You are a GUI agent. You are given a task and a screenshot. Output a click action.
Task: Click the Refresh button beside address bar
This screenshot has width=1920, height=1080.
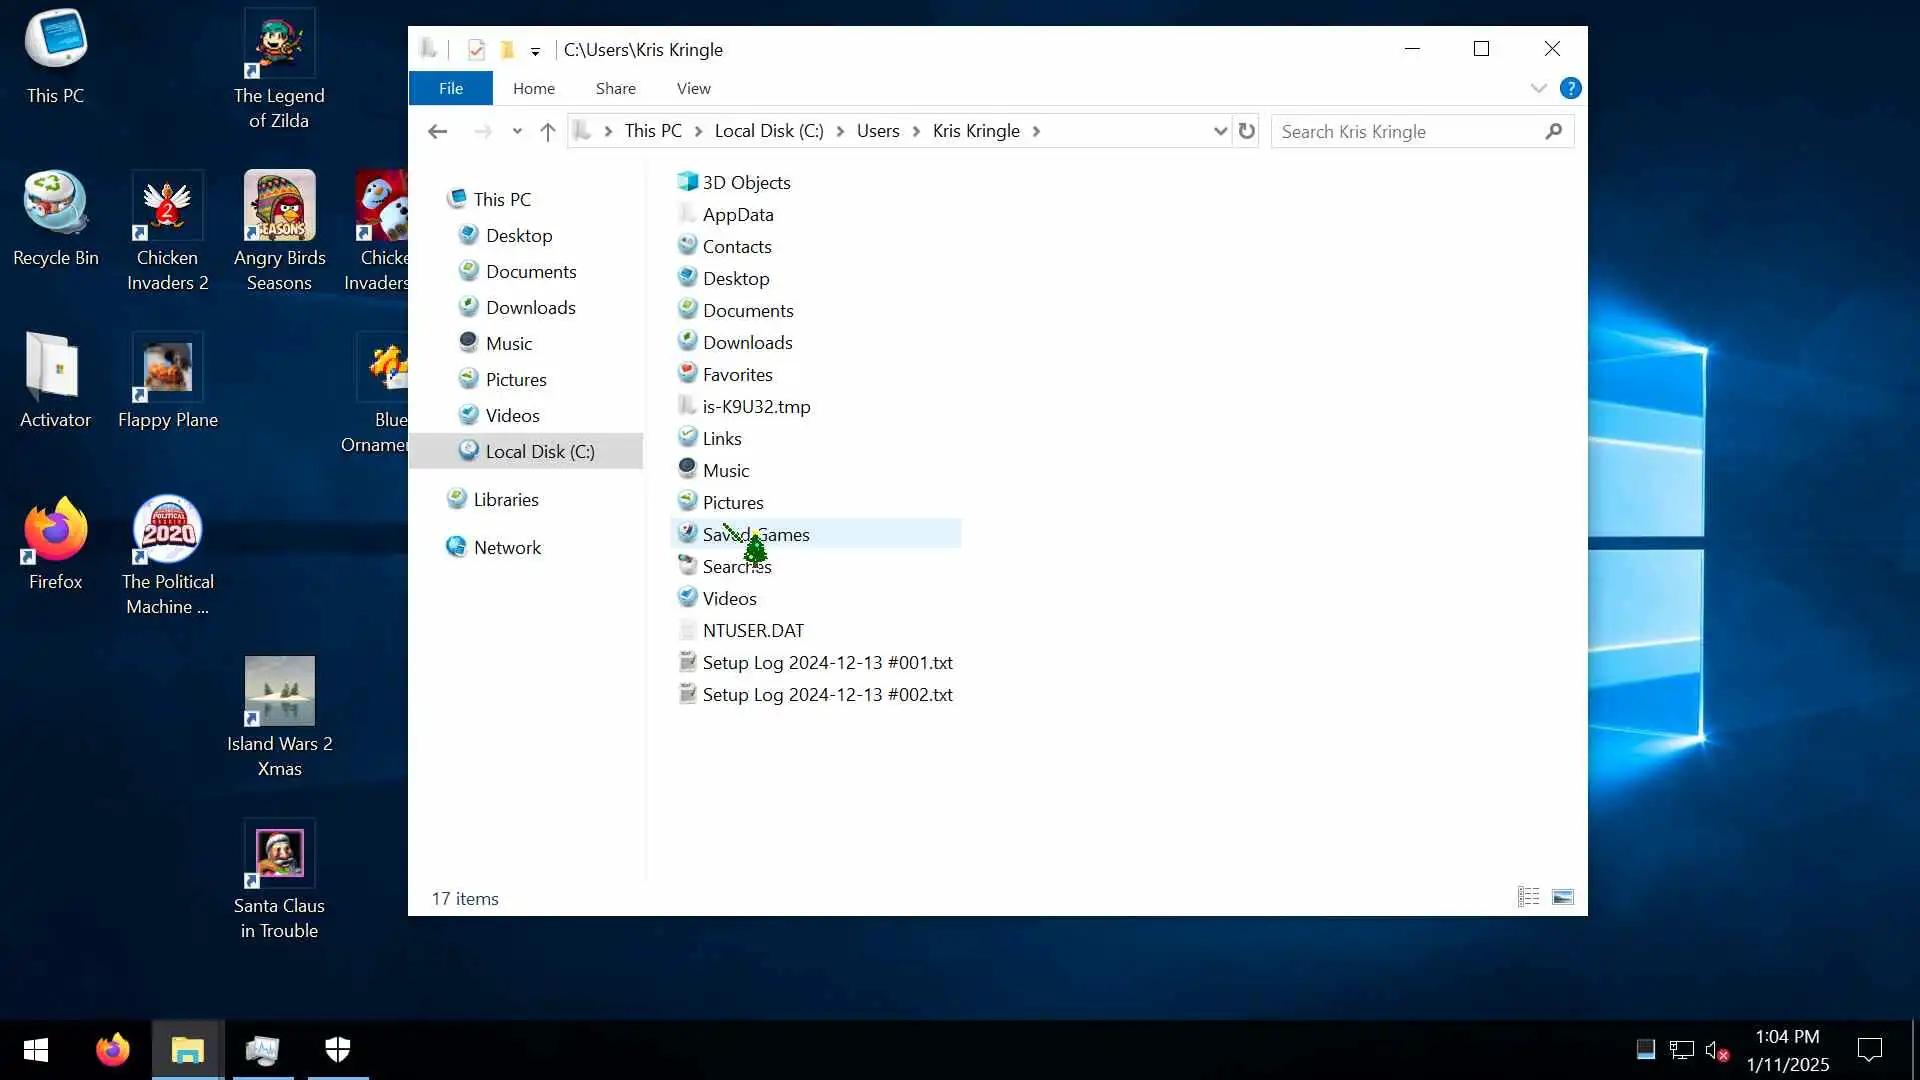pos(1246,131)
